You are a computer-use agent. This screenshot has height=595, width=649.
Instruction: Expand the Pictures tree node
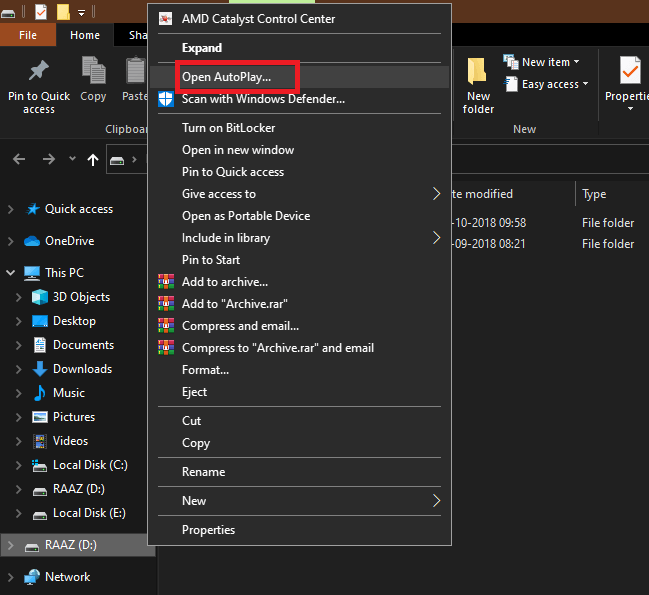point(19,417)
